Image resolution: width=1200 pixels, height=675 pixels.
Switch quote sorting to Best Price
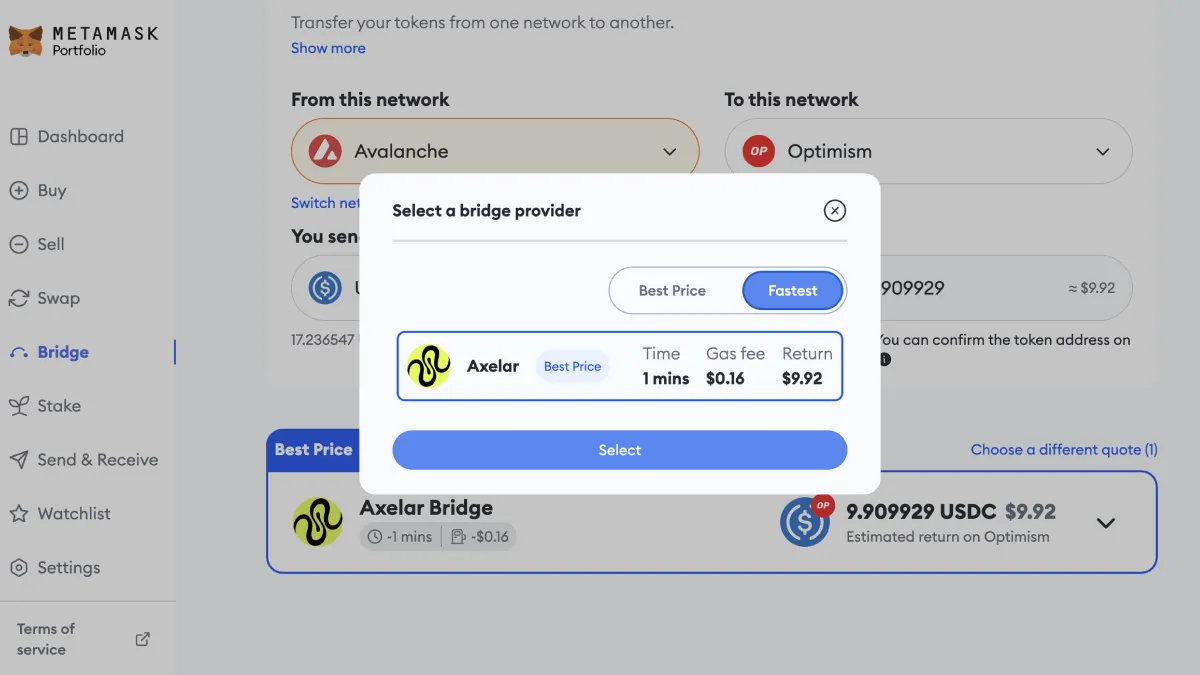[673, 291]
